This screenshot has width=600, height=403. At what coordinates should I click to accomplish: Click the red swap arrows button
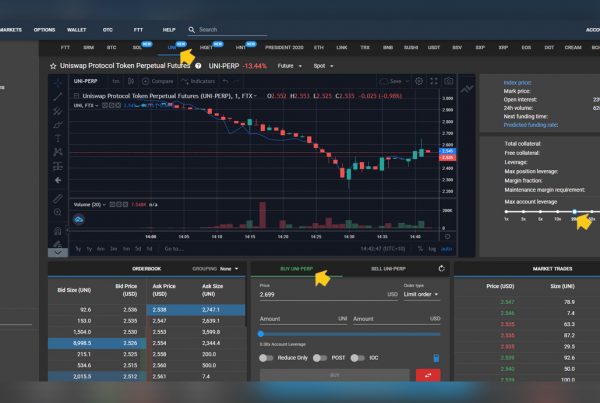coord(426,375)
